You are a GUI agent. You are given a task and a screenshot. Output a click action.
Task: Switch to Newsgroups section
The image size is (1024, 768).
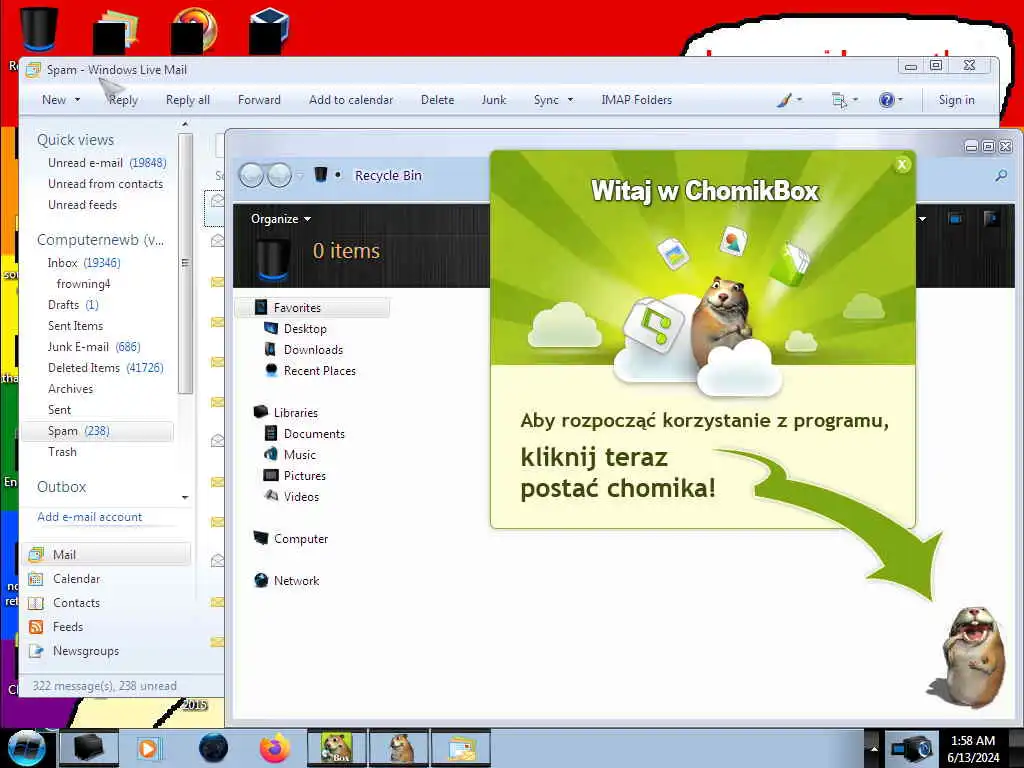(x=86, y=651)
